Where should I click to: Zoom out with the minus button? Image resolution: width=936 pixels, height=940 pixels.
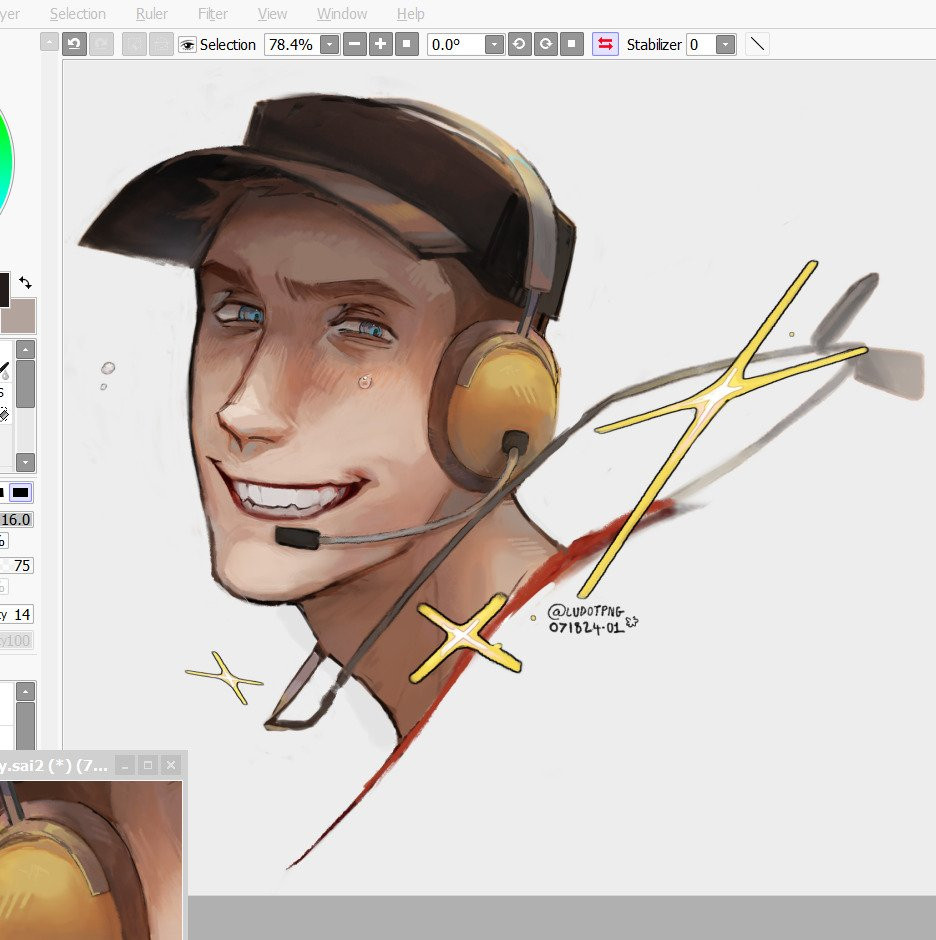(354, 44)
